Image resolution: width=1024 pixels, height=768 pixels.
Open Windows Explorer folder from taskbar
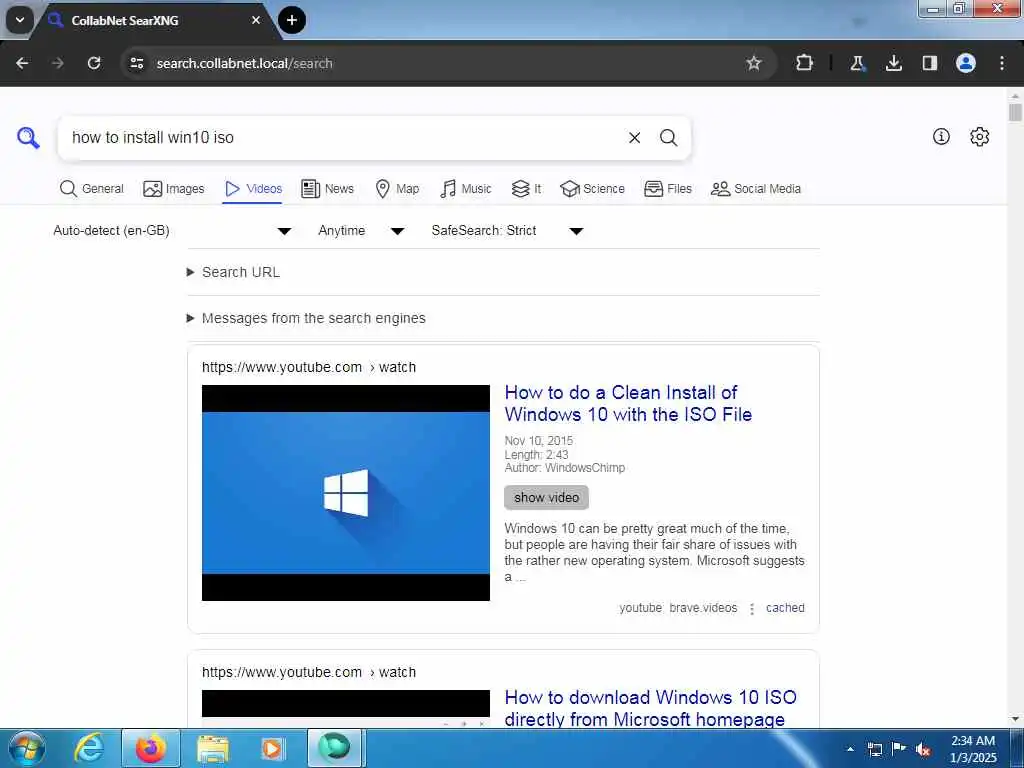[x=213, y=749]
